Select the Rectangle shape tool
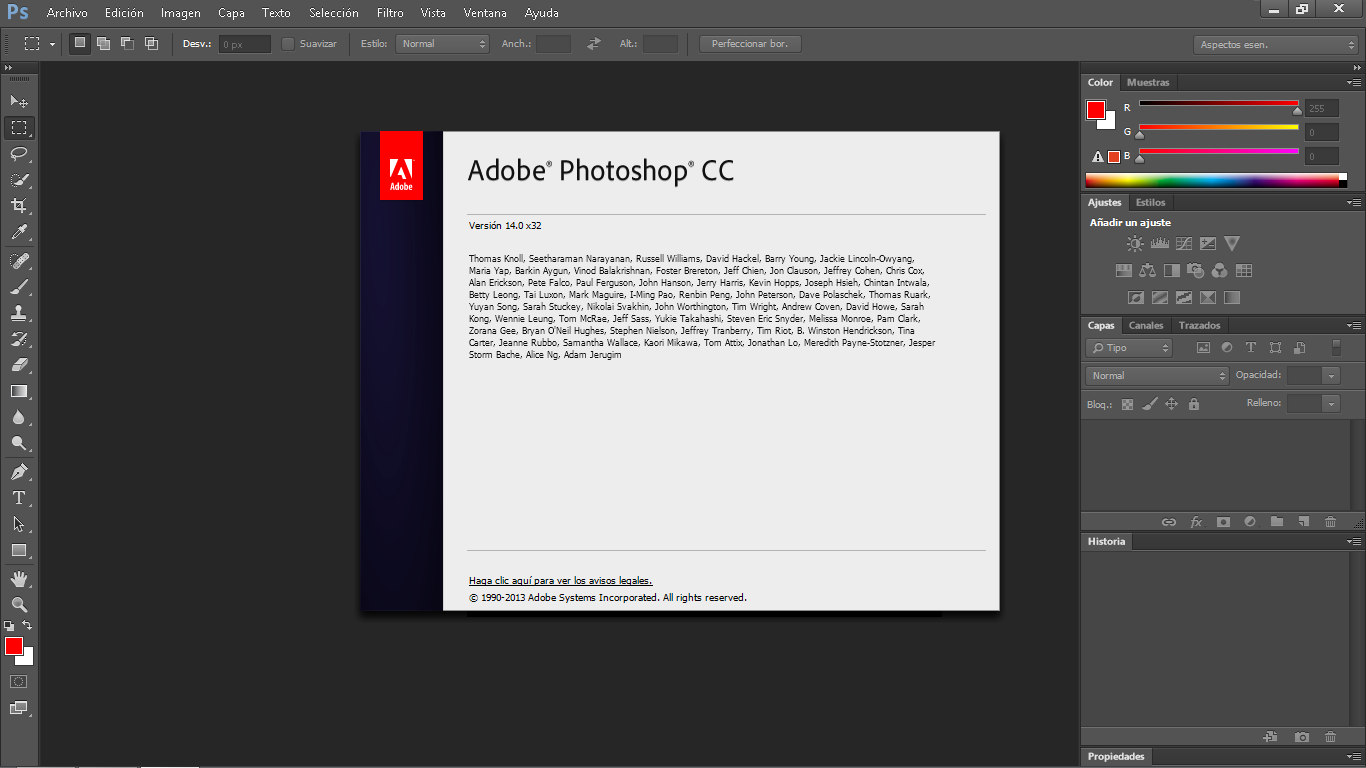The width and height of the screenshot is (1366, 768). tap(19, 550)
